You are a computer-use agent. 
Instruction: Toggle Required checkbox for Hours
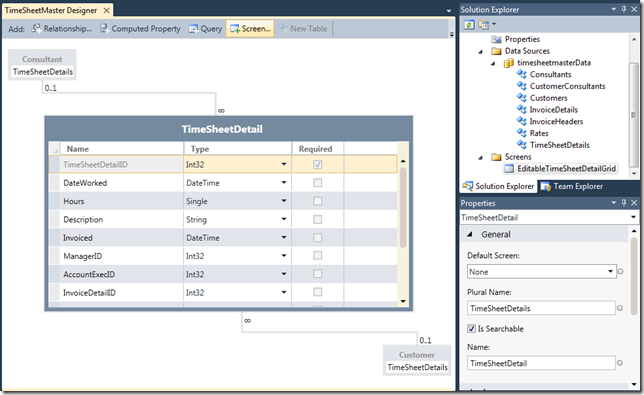(x=317, y=201)
